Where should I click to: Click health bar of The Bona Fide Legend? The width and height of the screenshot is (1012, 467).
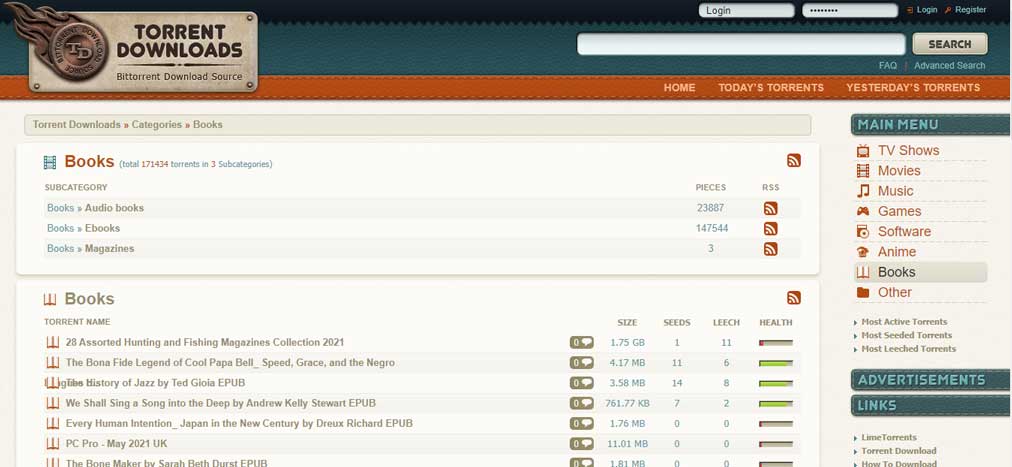click(776, 363)
